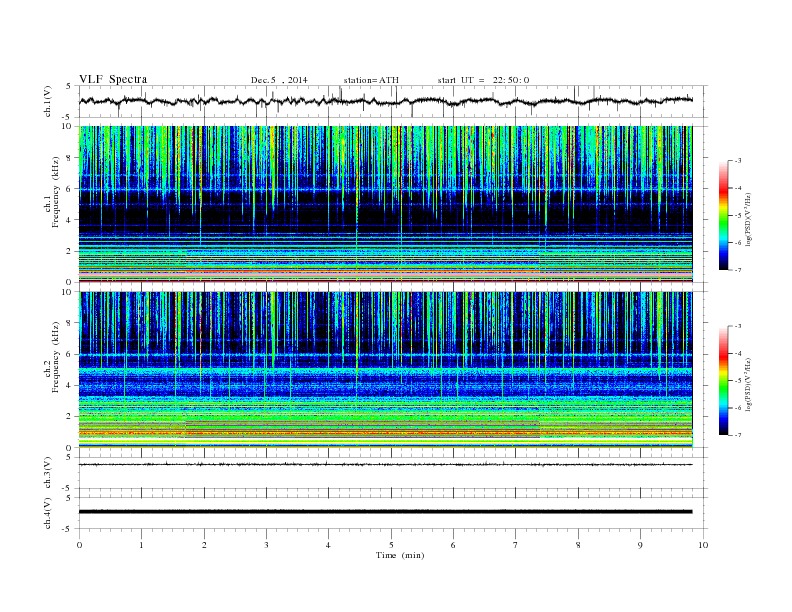Click the '-3' tick on ch.2 color bar
The image size is (792, 612).
click(737, 326)
